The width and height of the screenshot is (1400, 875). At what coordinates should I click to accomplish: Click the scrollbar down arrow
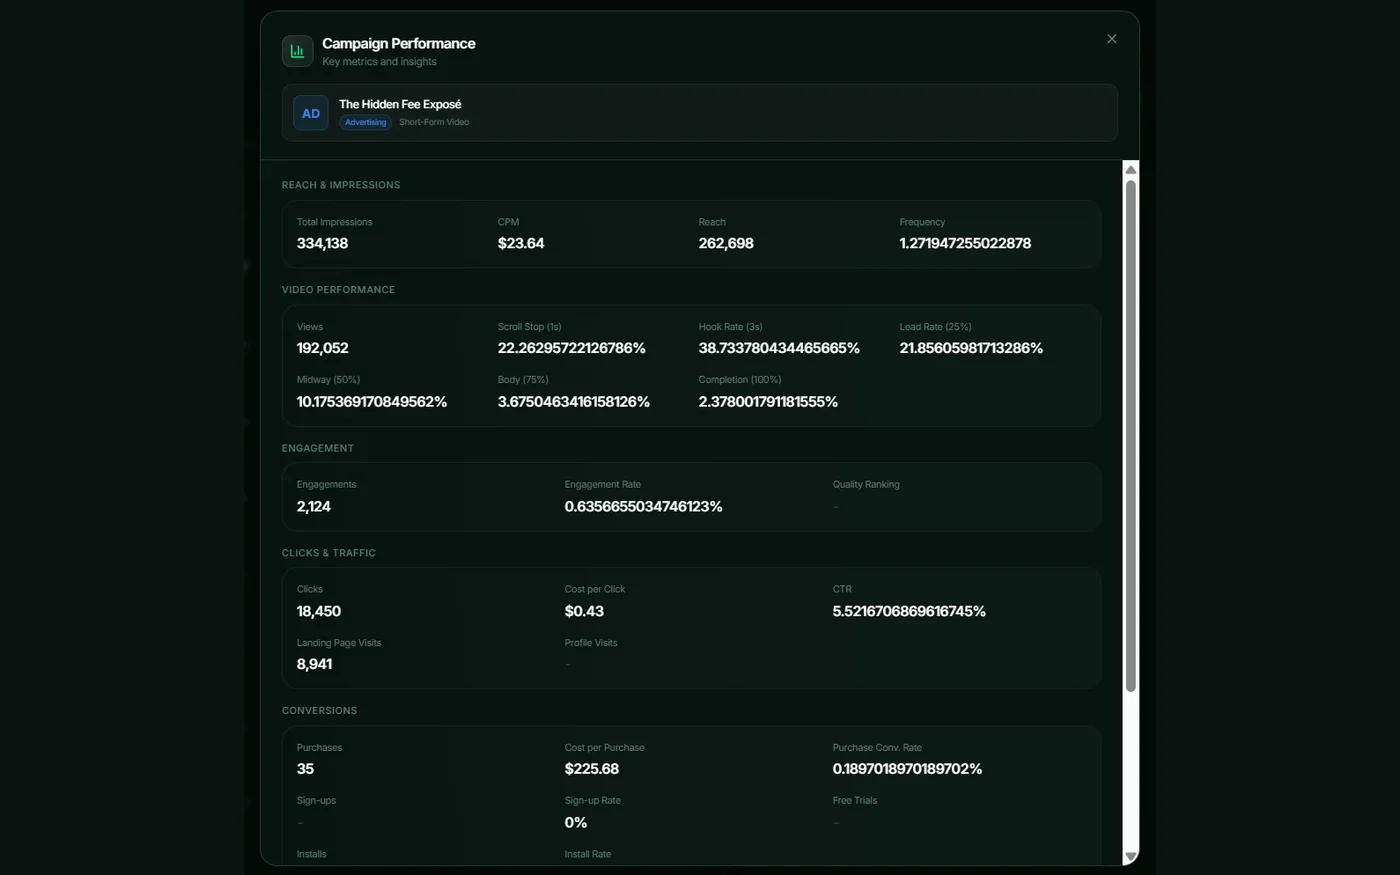[1131, 856]
